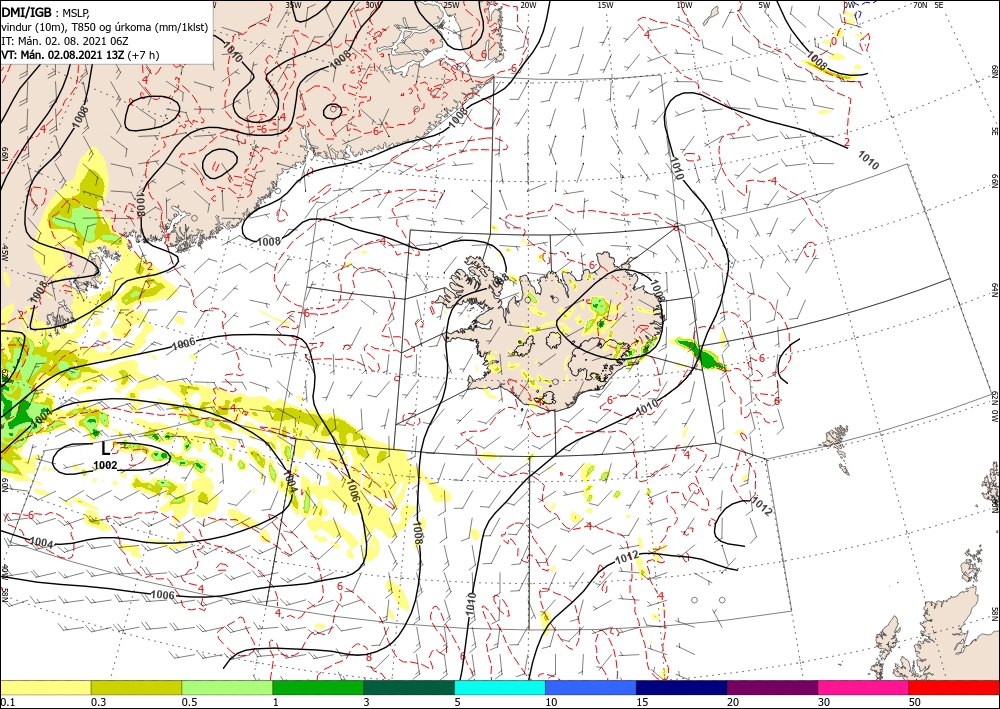The height and width of the screenshot is (709, 1000).
Task: Click the '20W' longitude label
Action: click(x=528, y=5)
